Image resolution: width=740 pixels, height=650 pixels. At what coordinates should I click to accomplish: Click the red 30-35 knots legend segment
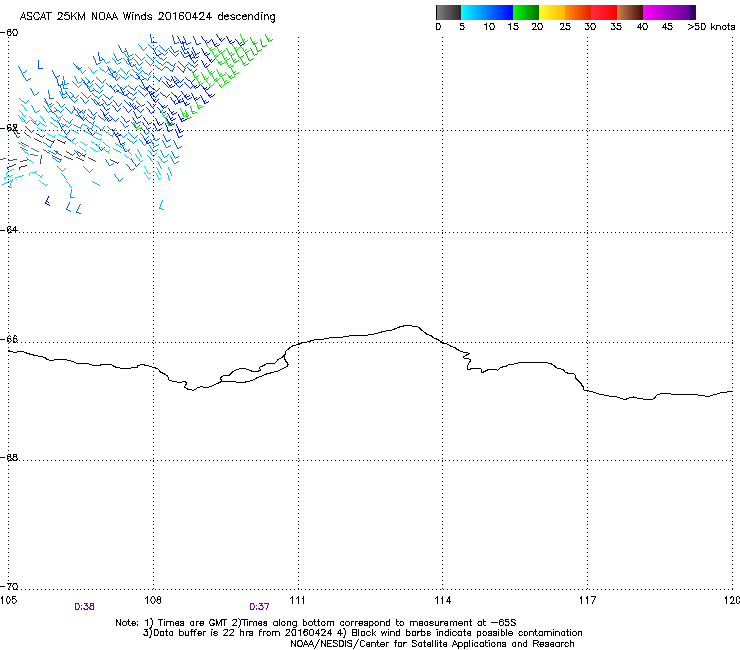tap(604, 12)
